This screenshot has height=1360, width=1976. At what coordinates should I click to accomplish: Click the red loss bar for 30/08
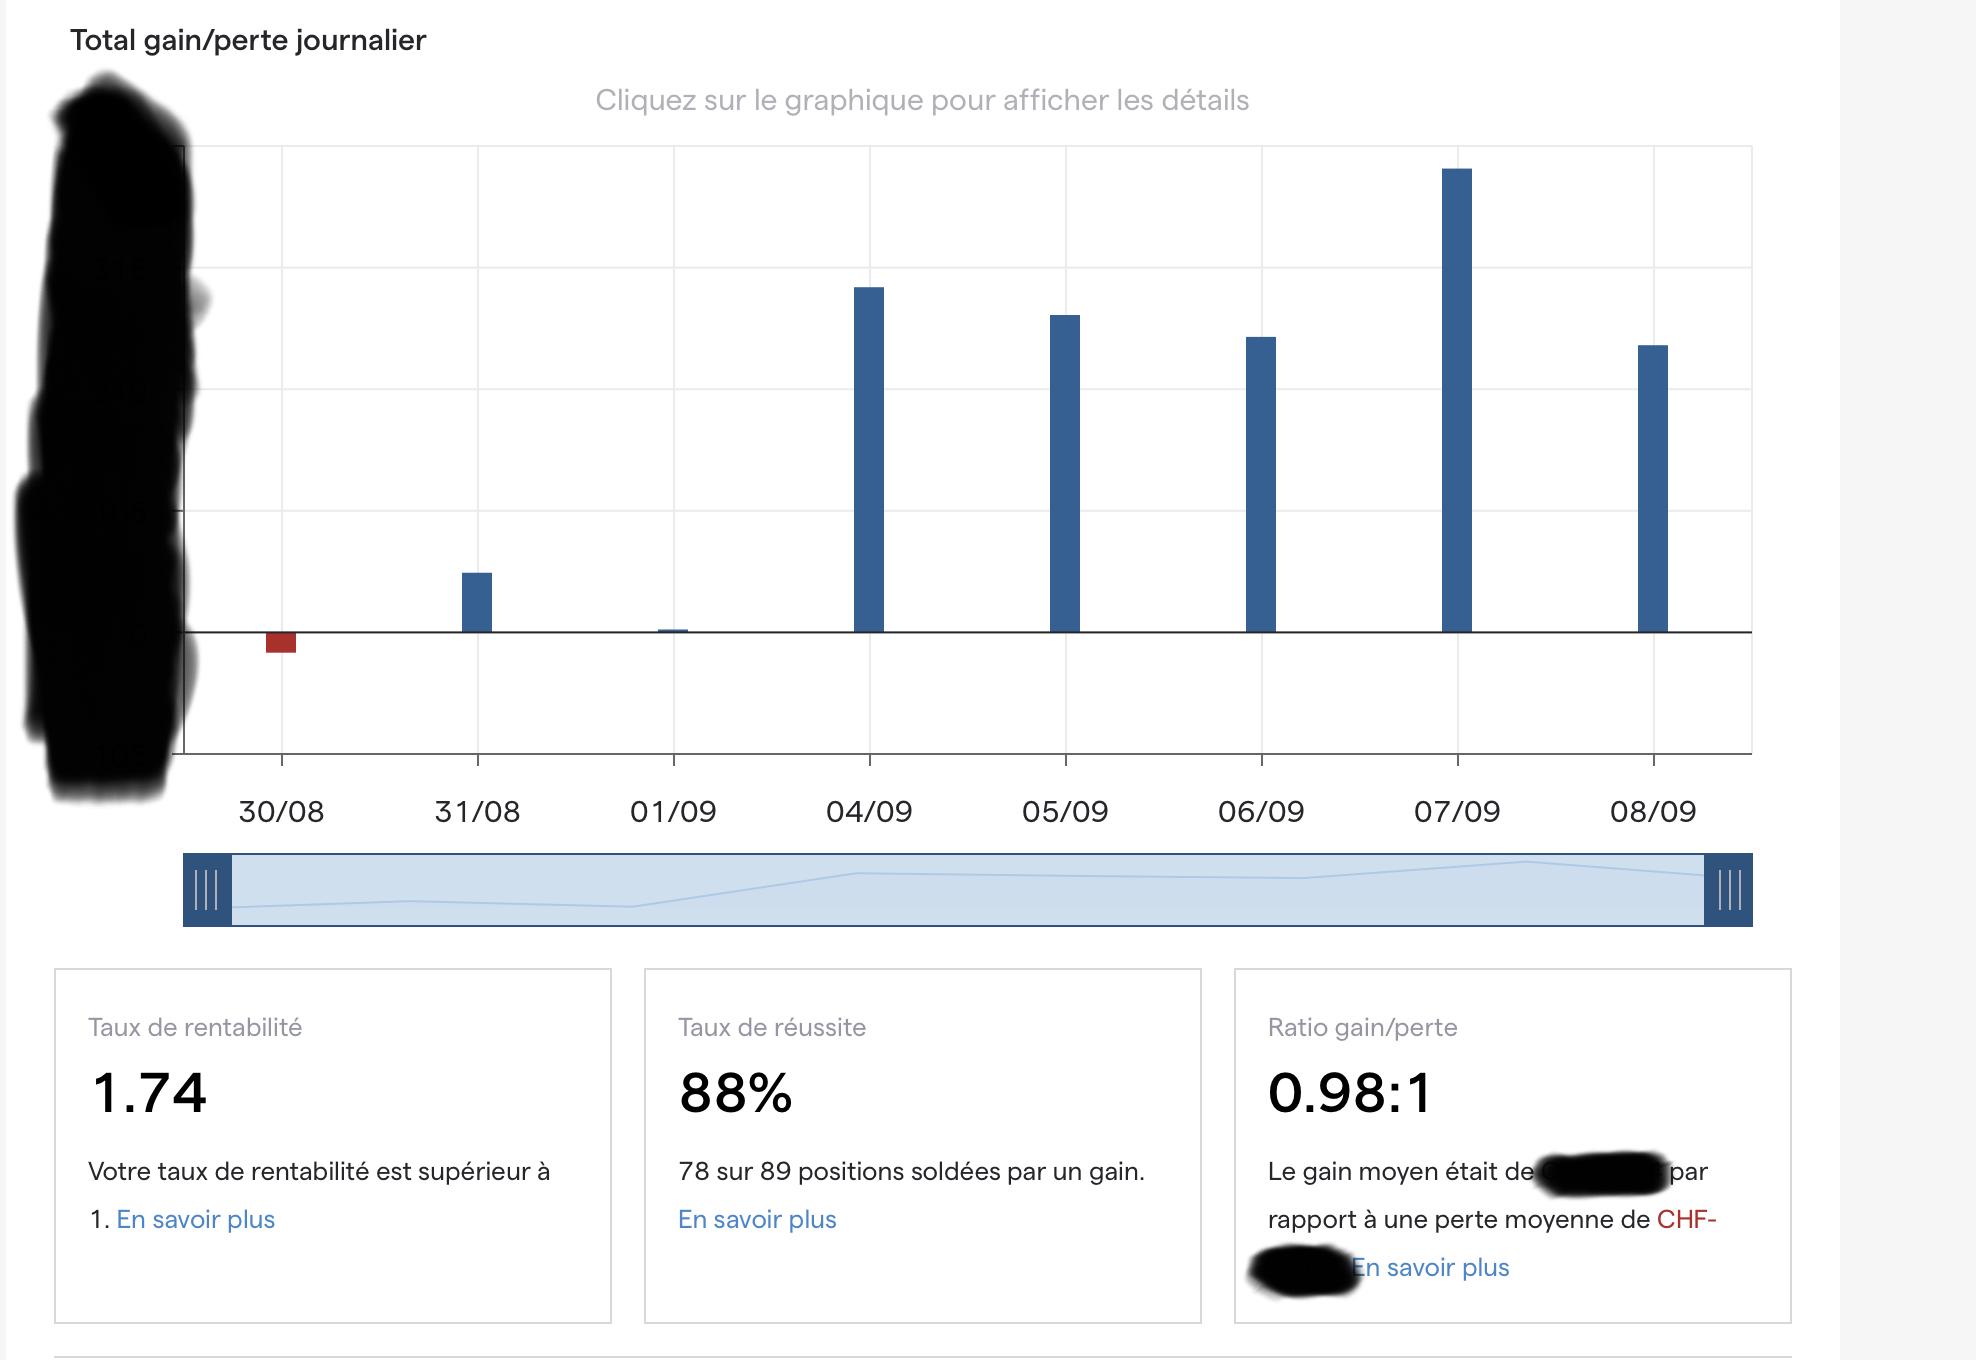coord(281,642)
